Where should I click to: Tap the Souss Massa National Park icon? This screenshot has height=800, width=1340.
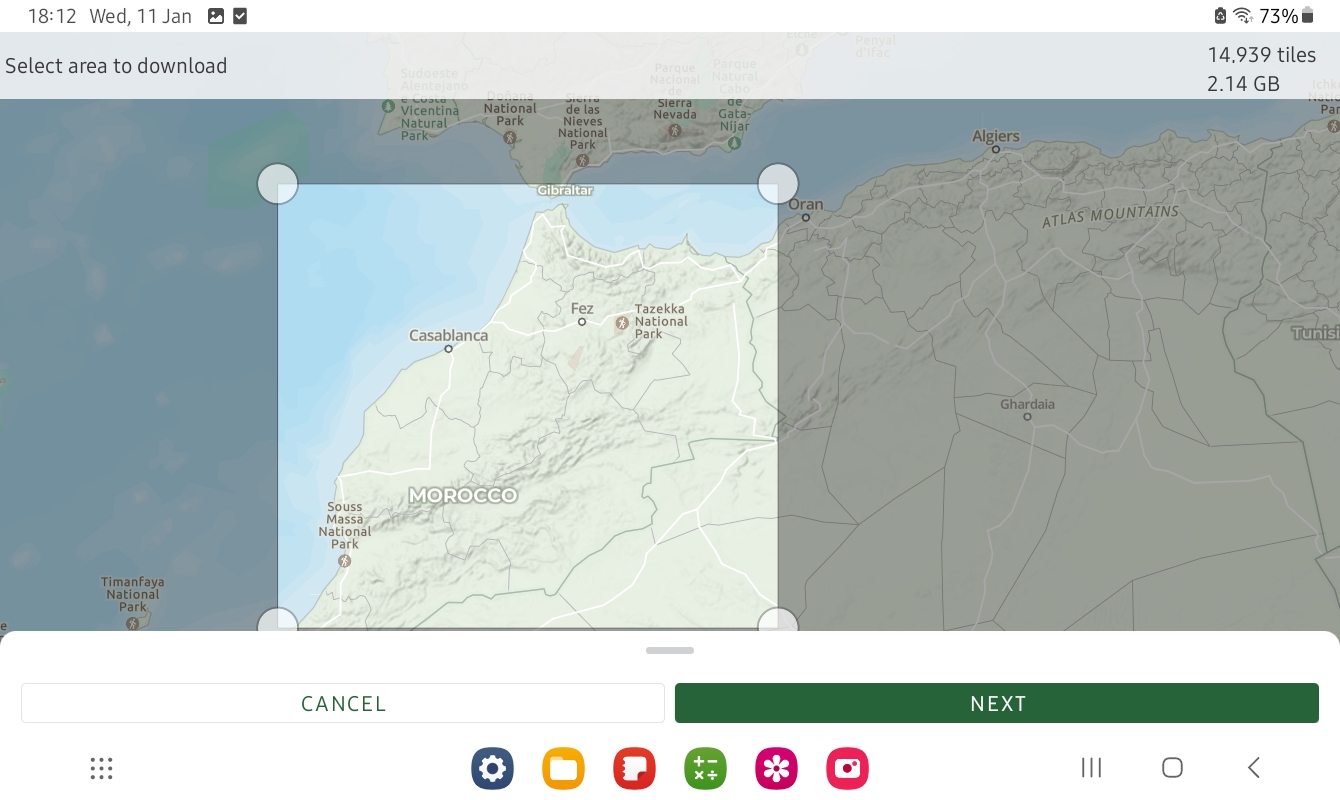click(x=345, y=561)
